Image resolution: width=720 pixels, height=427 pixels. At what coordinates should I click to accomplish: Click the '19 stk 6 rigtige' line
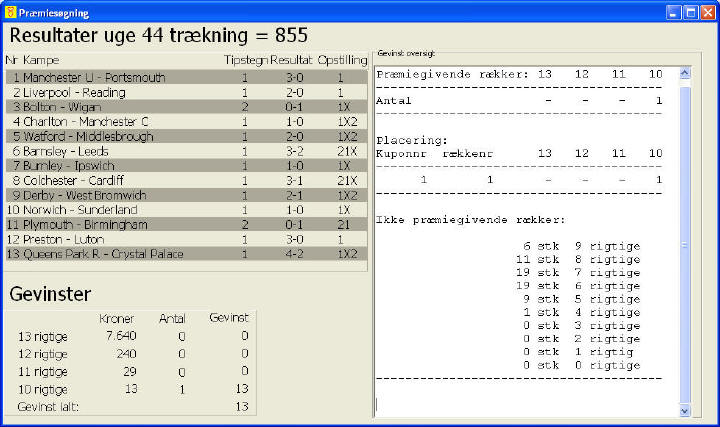[x=578, y=286]
